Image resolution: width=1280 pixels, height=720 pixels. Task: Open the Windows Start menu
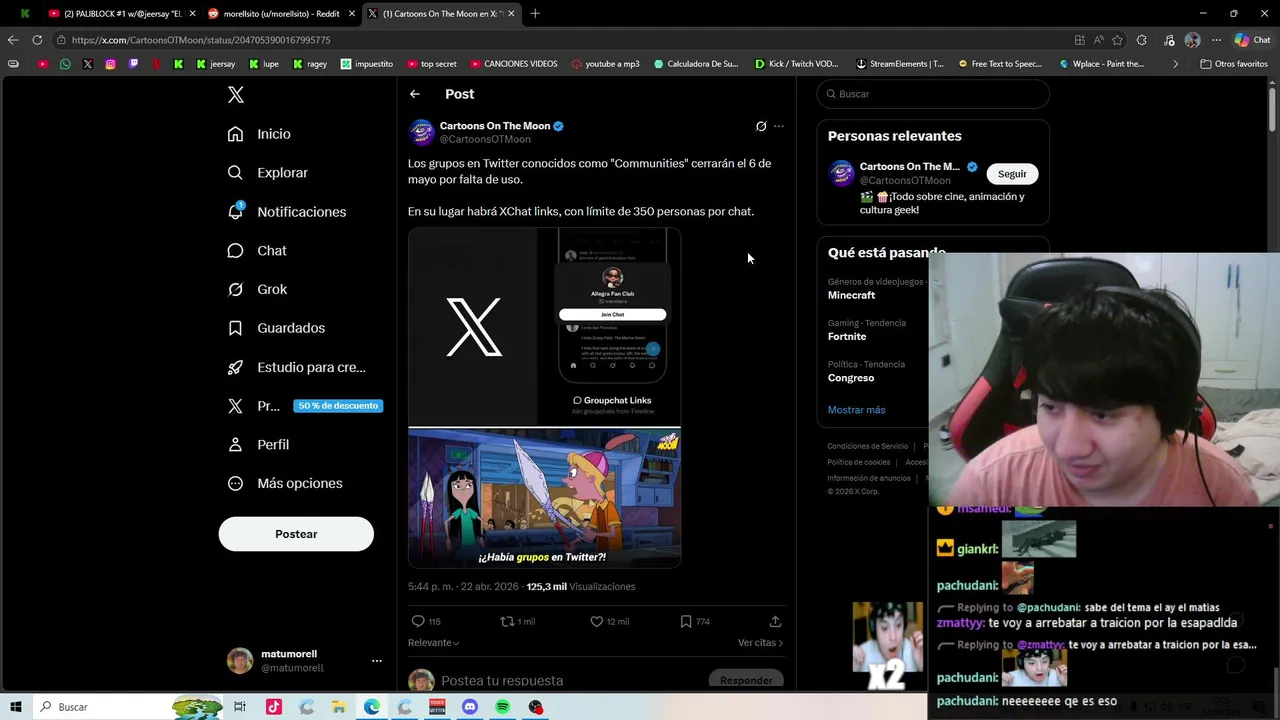click(16, 707)
